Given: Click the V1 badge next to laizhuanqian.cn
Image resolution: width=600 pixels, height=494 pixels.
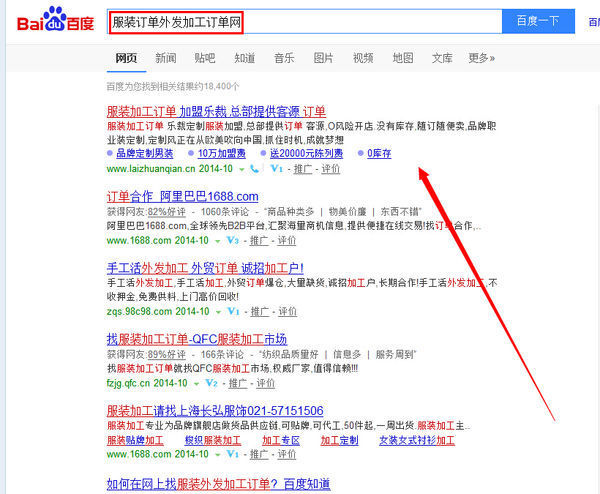Looking at the screenshot, I should point(277,169).
